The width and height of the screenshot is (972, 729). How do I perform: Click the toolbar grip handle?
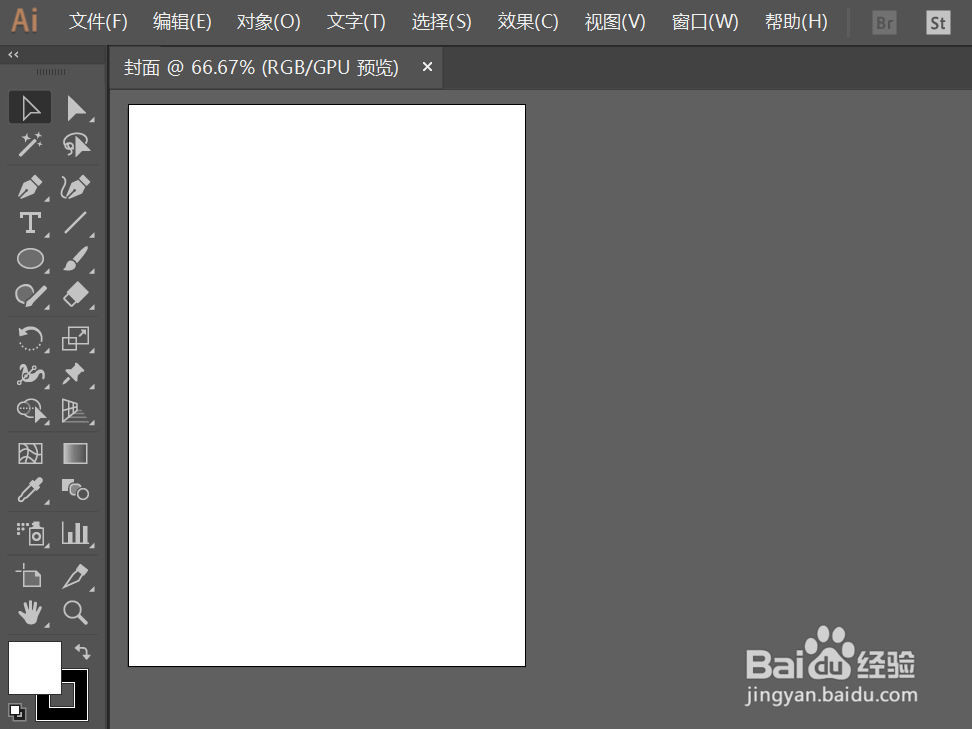pyautogui.click(x=51, y=72)
